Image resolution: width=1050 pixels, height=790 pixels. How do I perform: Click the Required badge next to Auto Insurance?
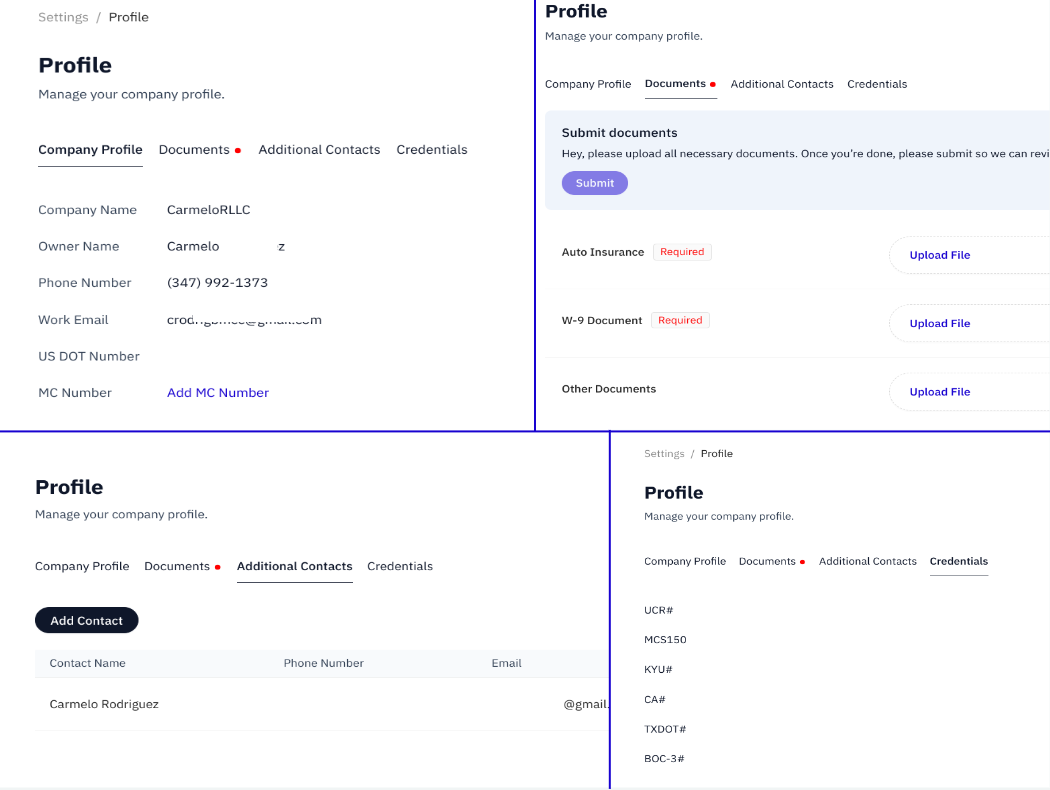click(682, 252)
